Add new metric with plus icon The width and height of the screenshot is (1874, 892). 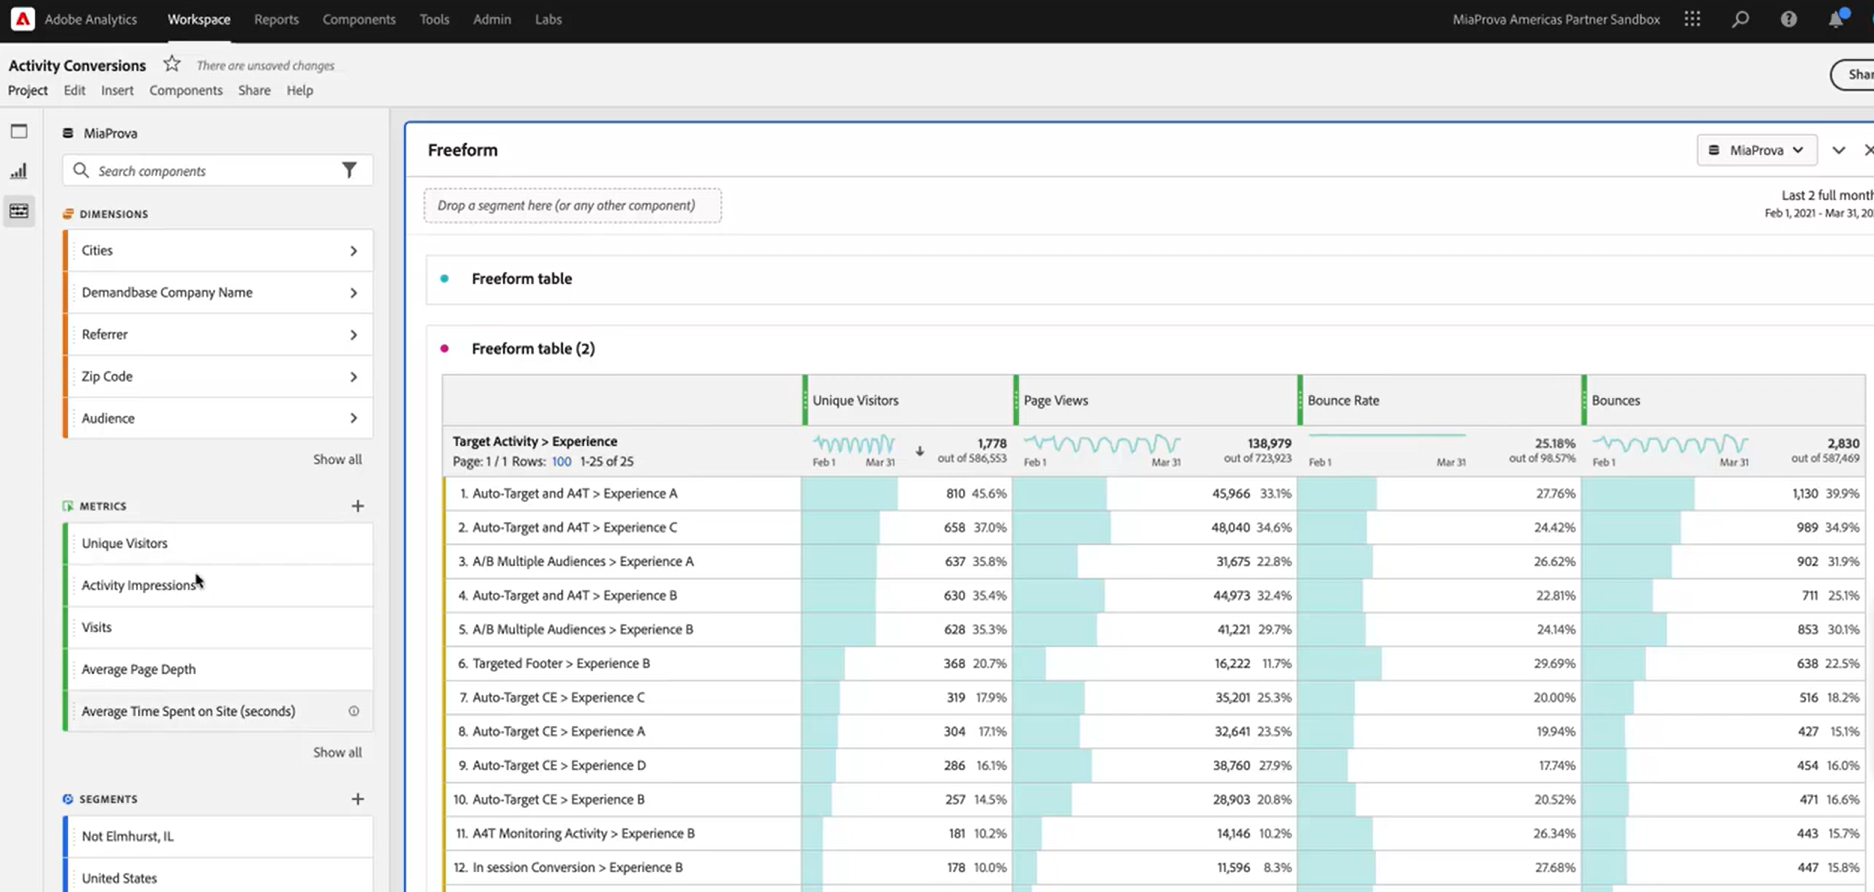tap(357, 506)
